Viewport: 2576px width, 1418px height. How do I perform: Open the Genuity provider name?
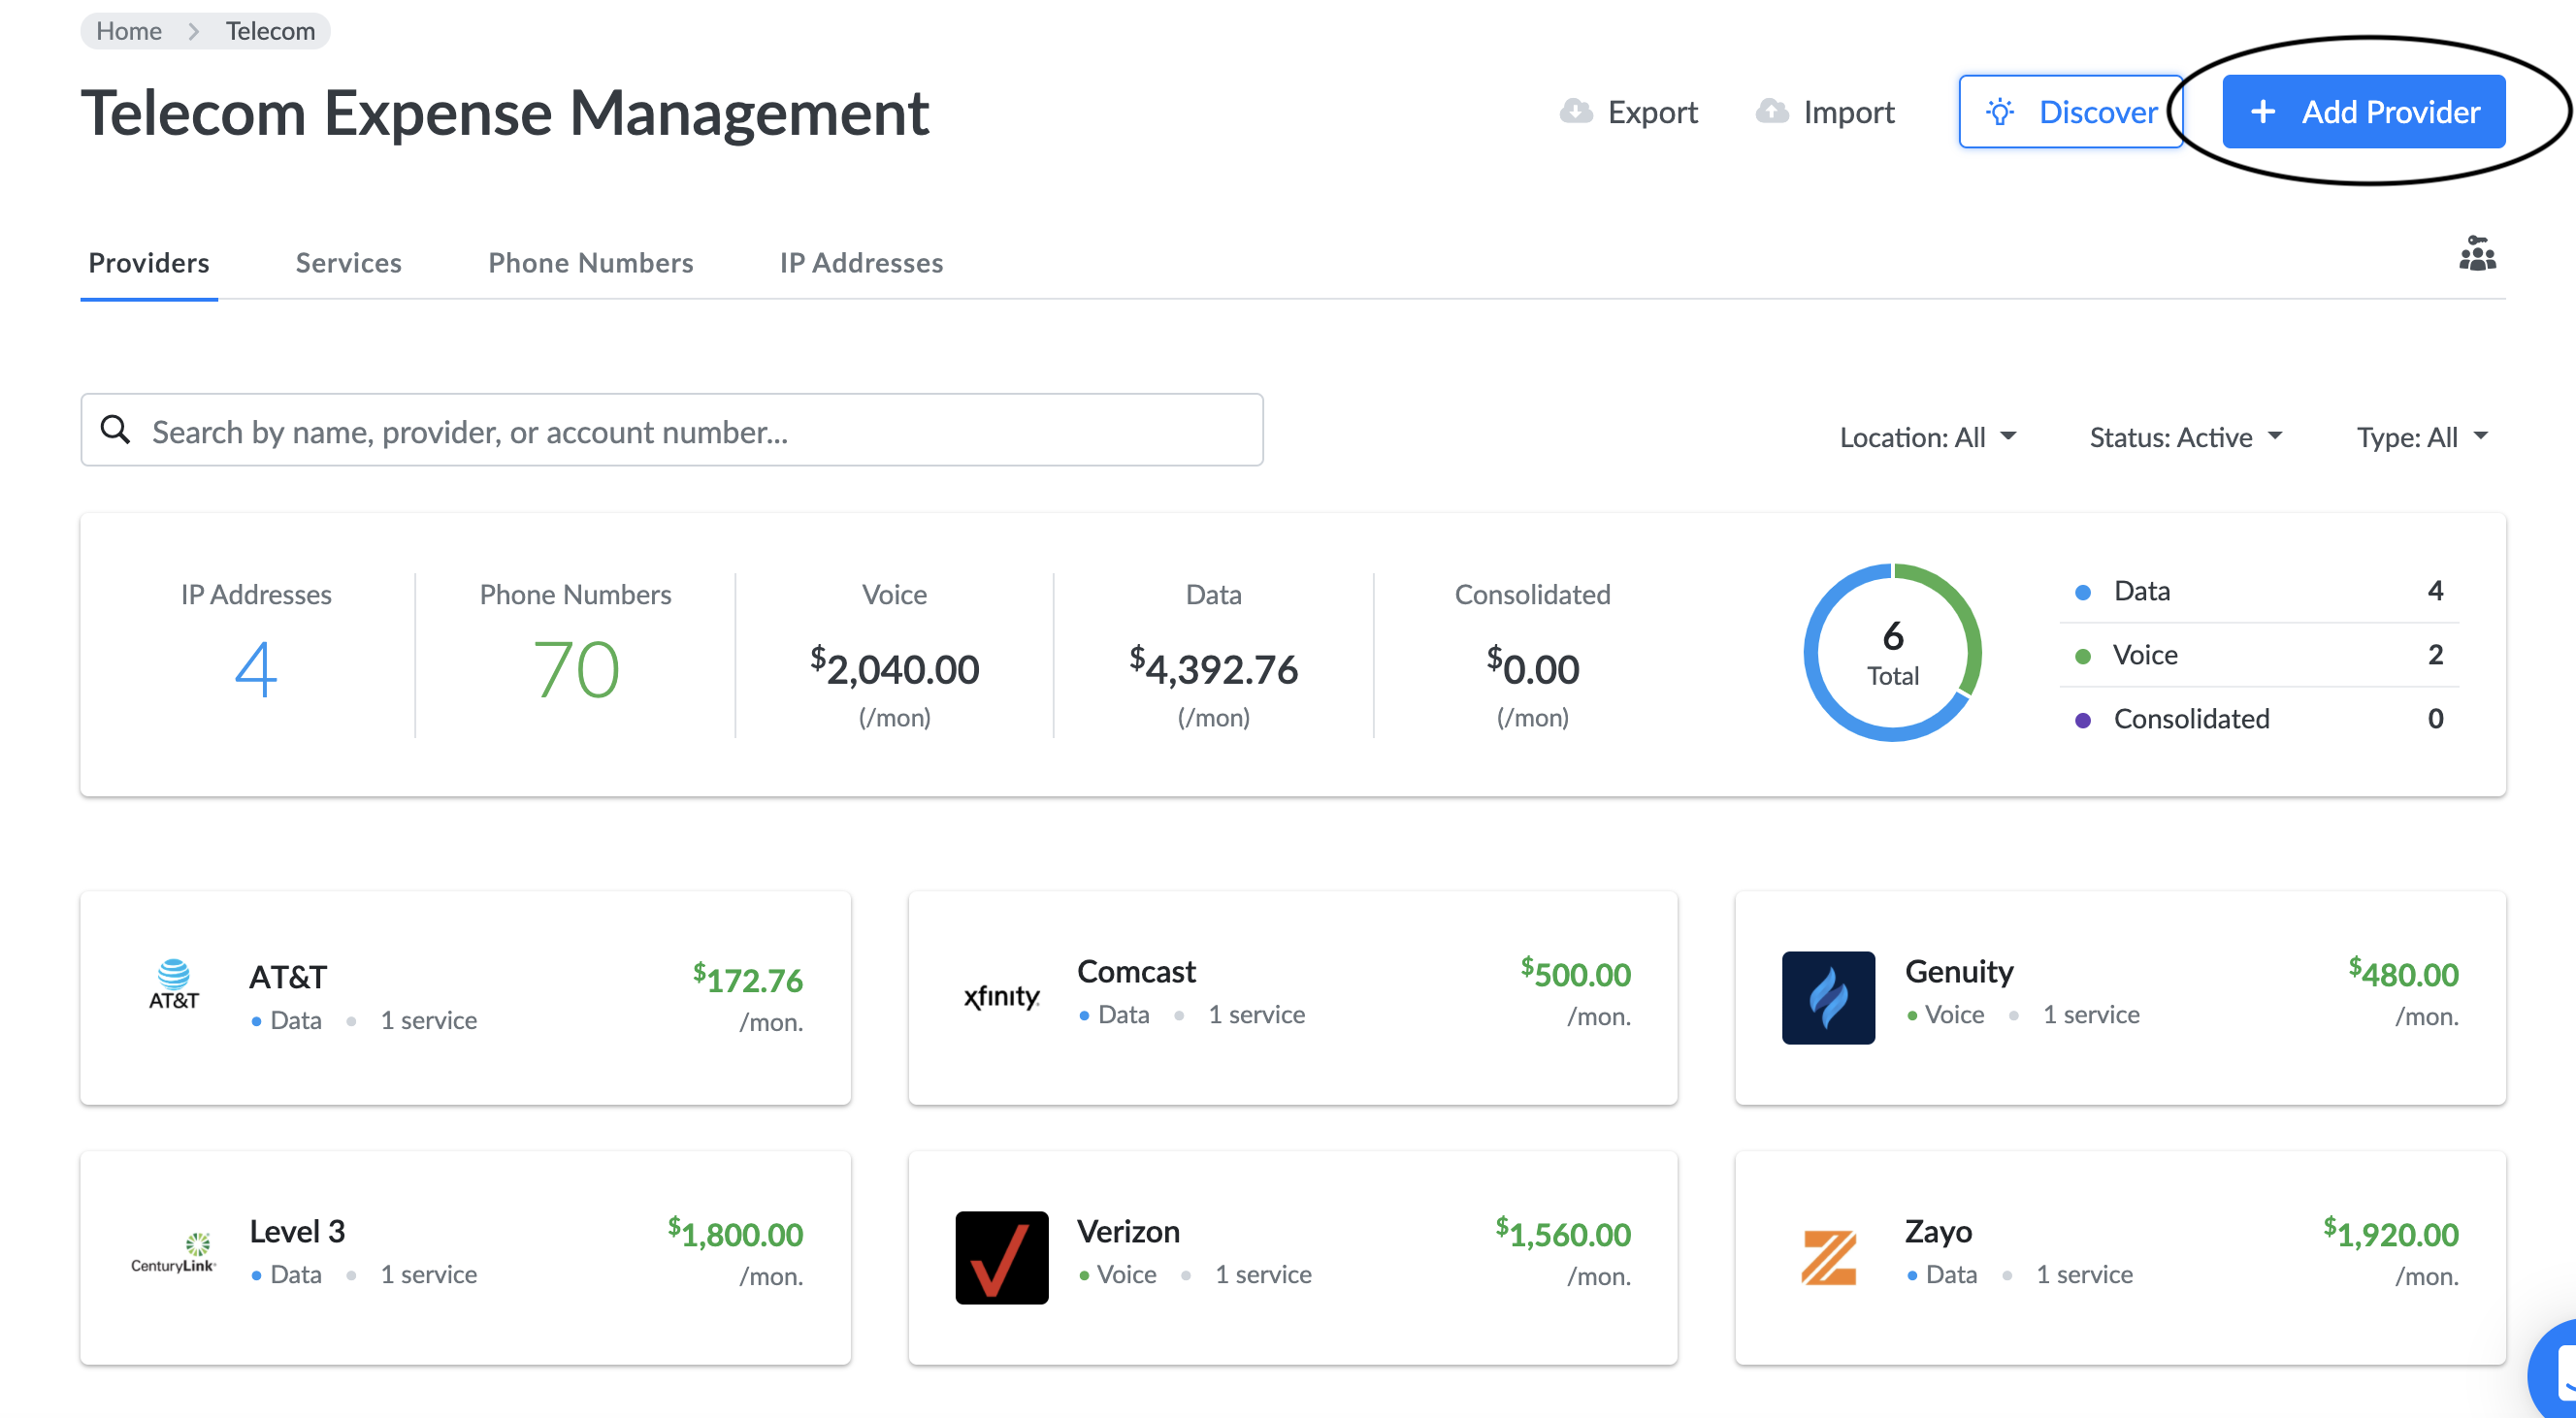point(1959,971)
